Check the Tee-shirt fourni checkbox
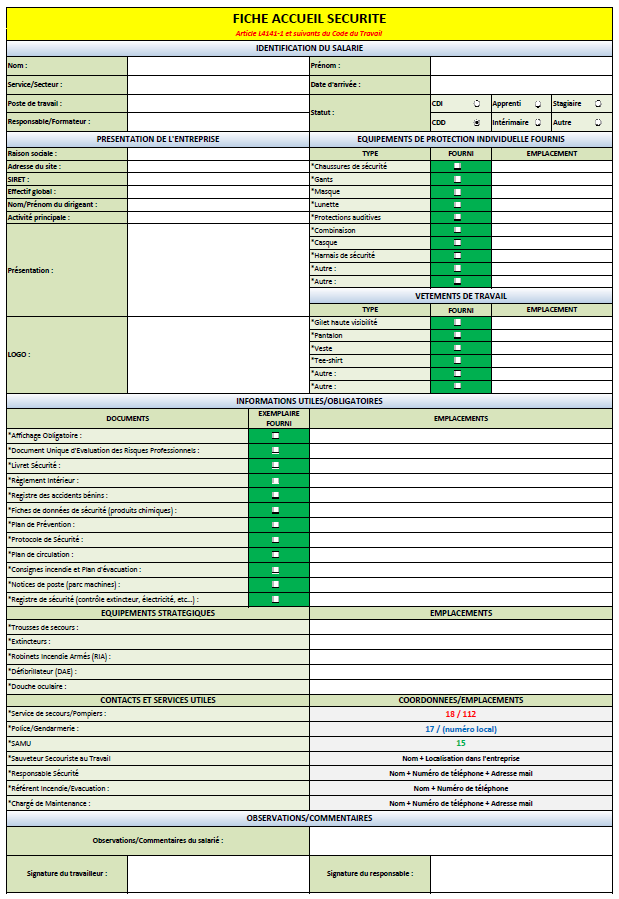The width and height of the screenshot is (619, 899). coord(458,360)
